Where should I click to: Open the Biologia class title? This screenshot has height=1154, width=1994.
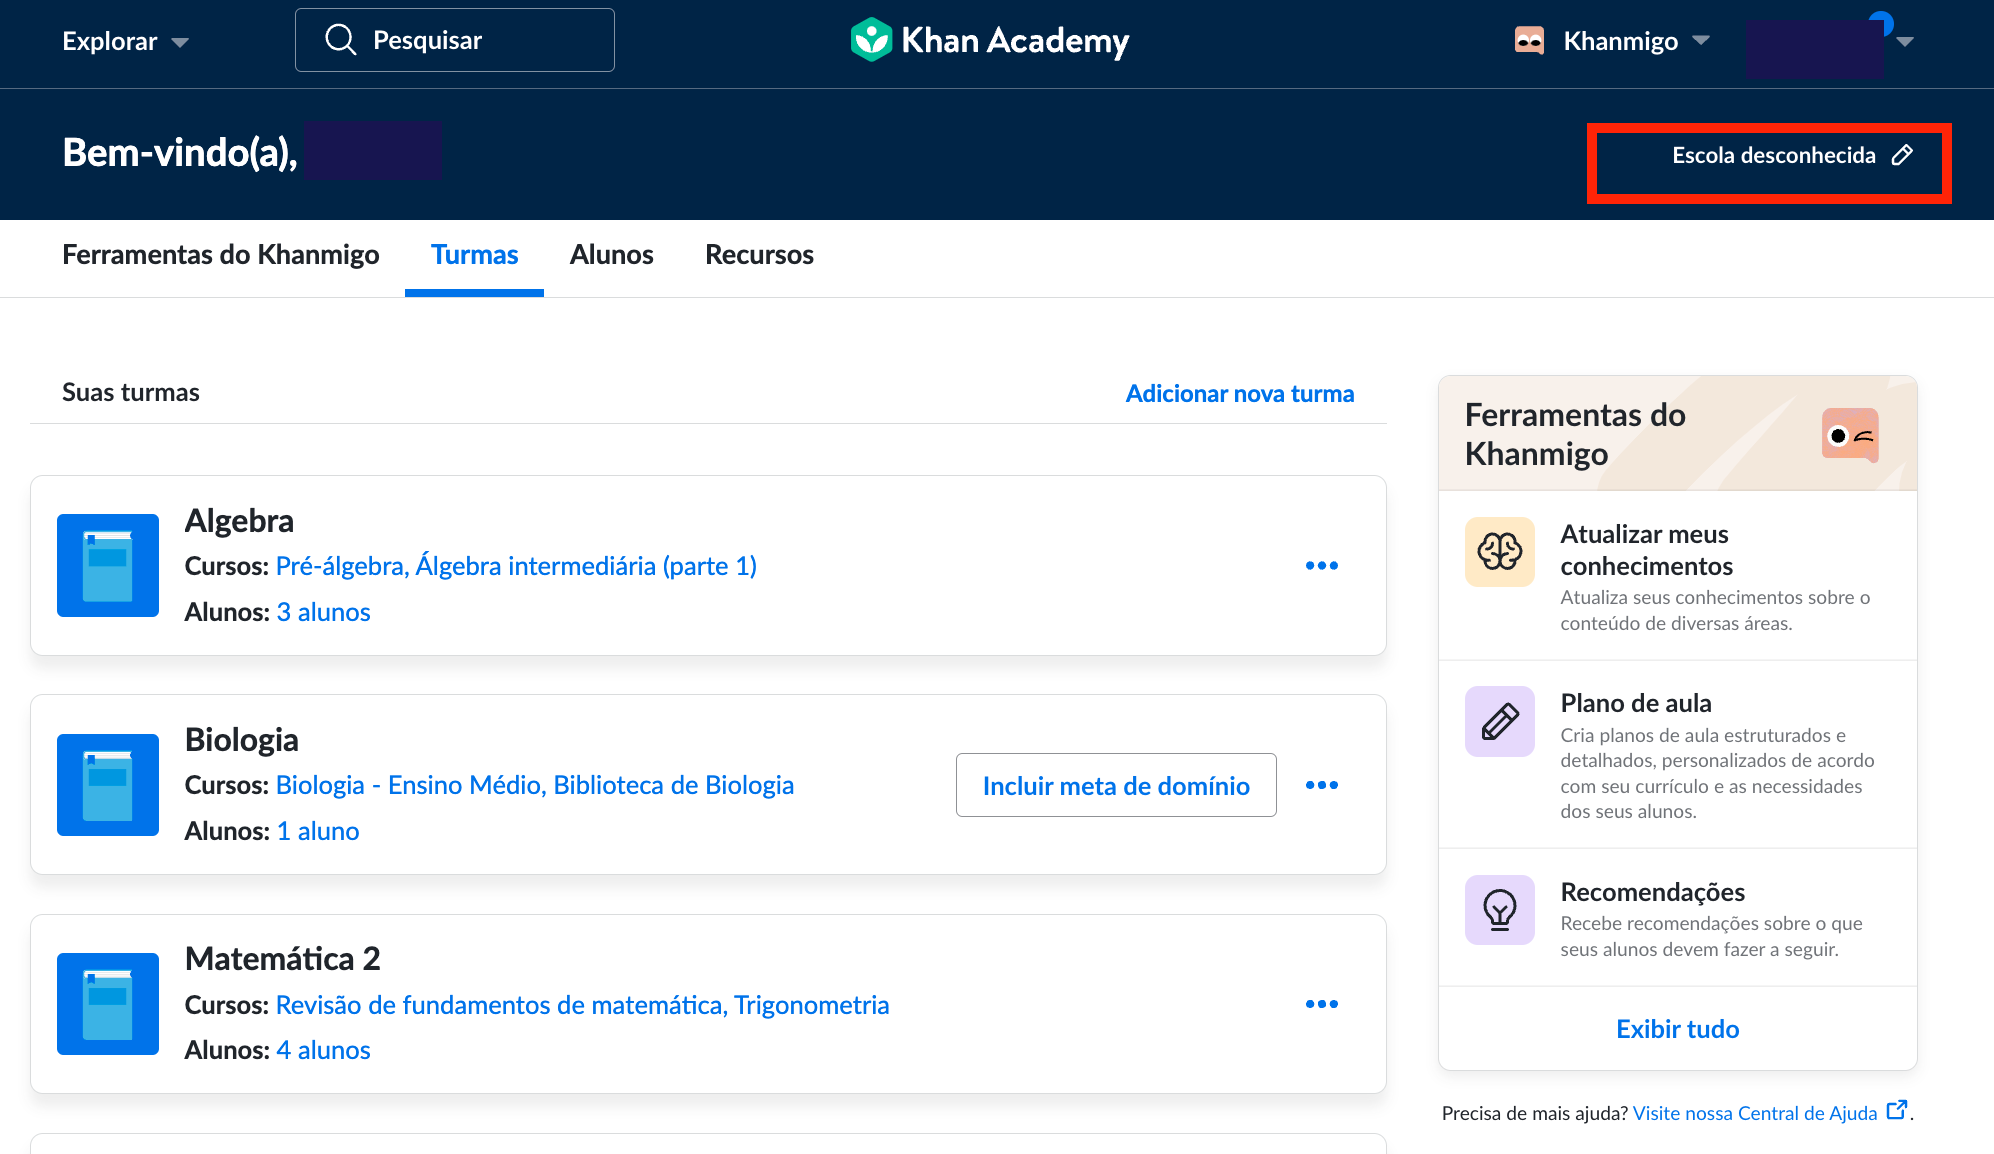point(242,740)
